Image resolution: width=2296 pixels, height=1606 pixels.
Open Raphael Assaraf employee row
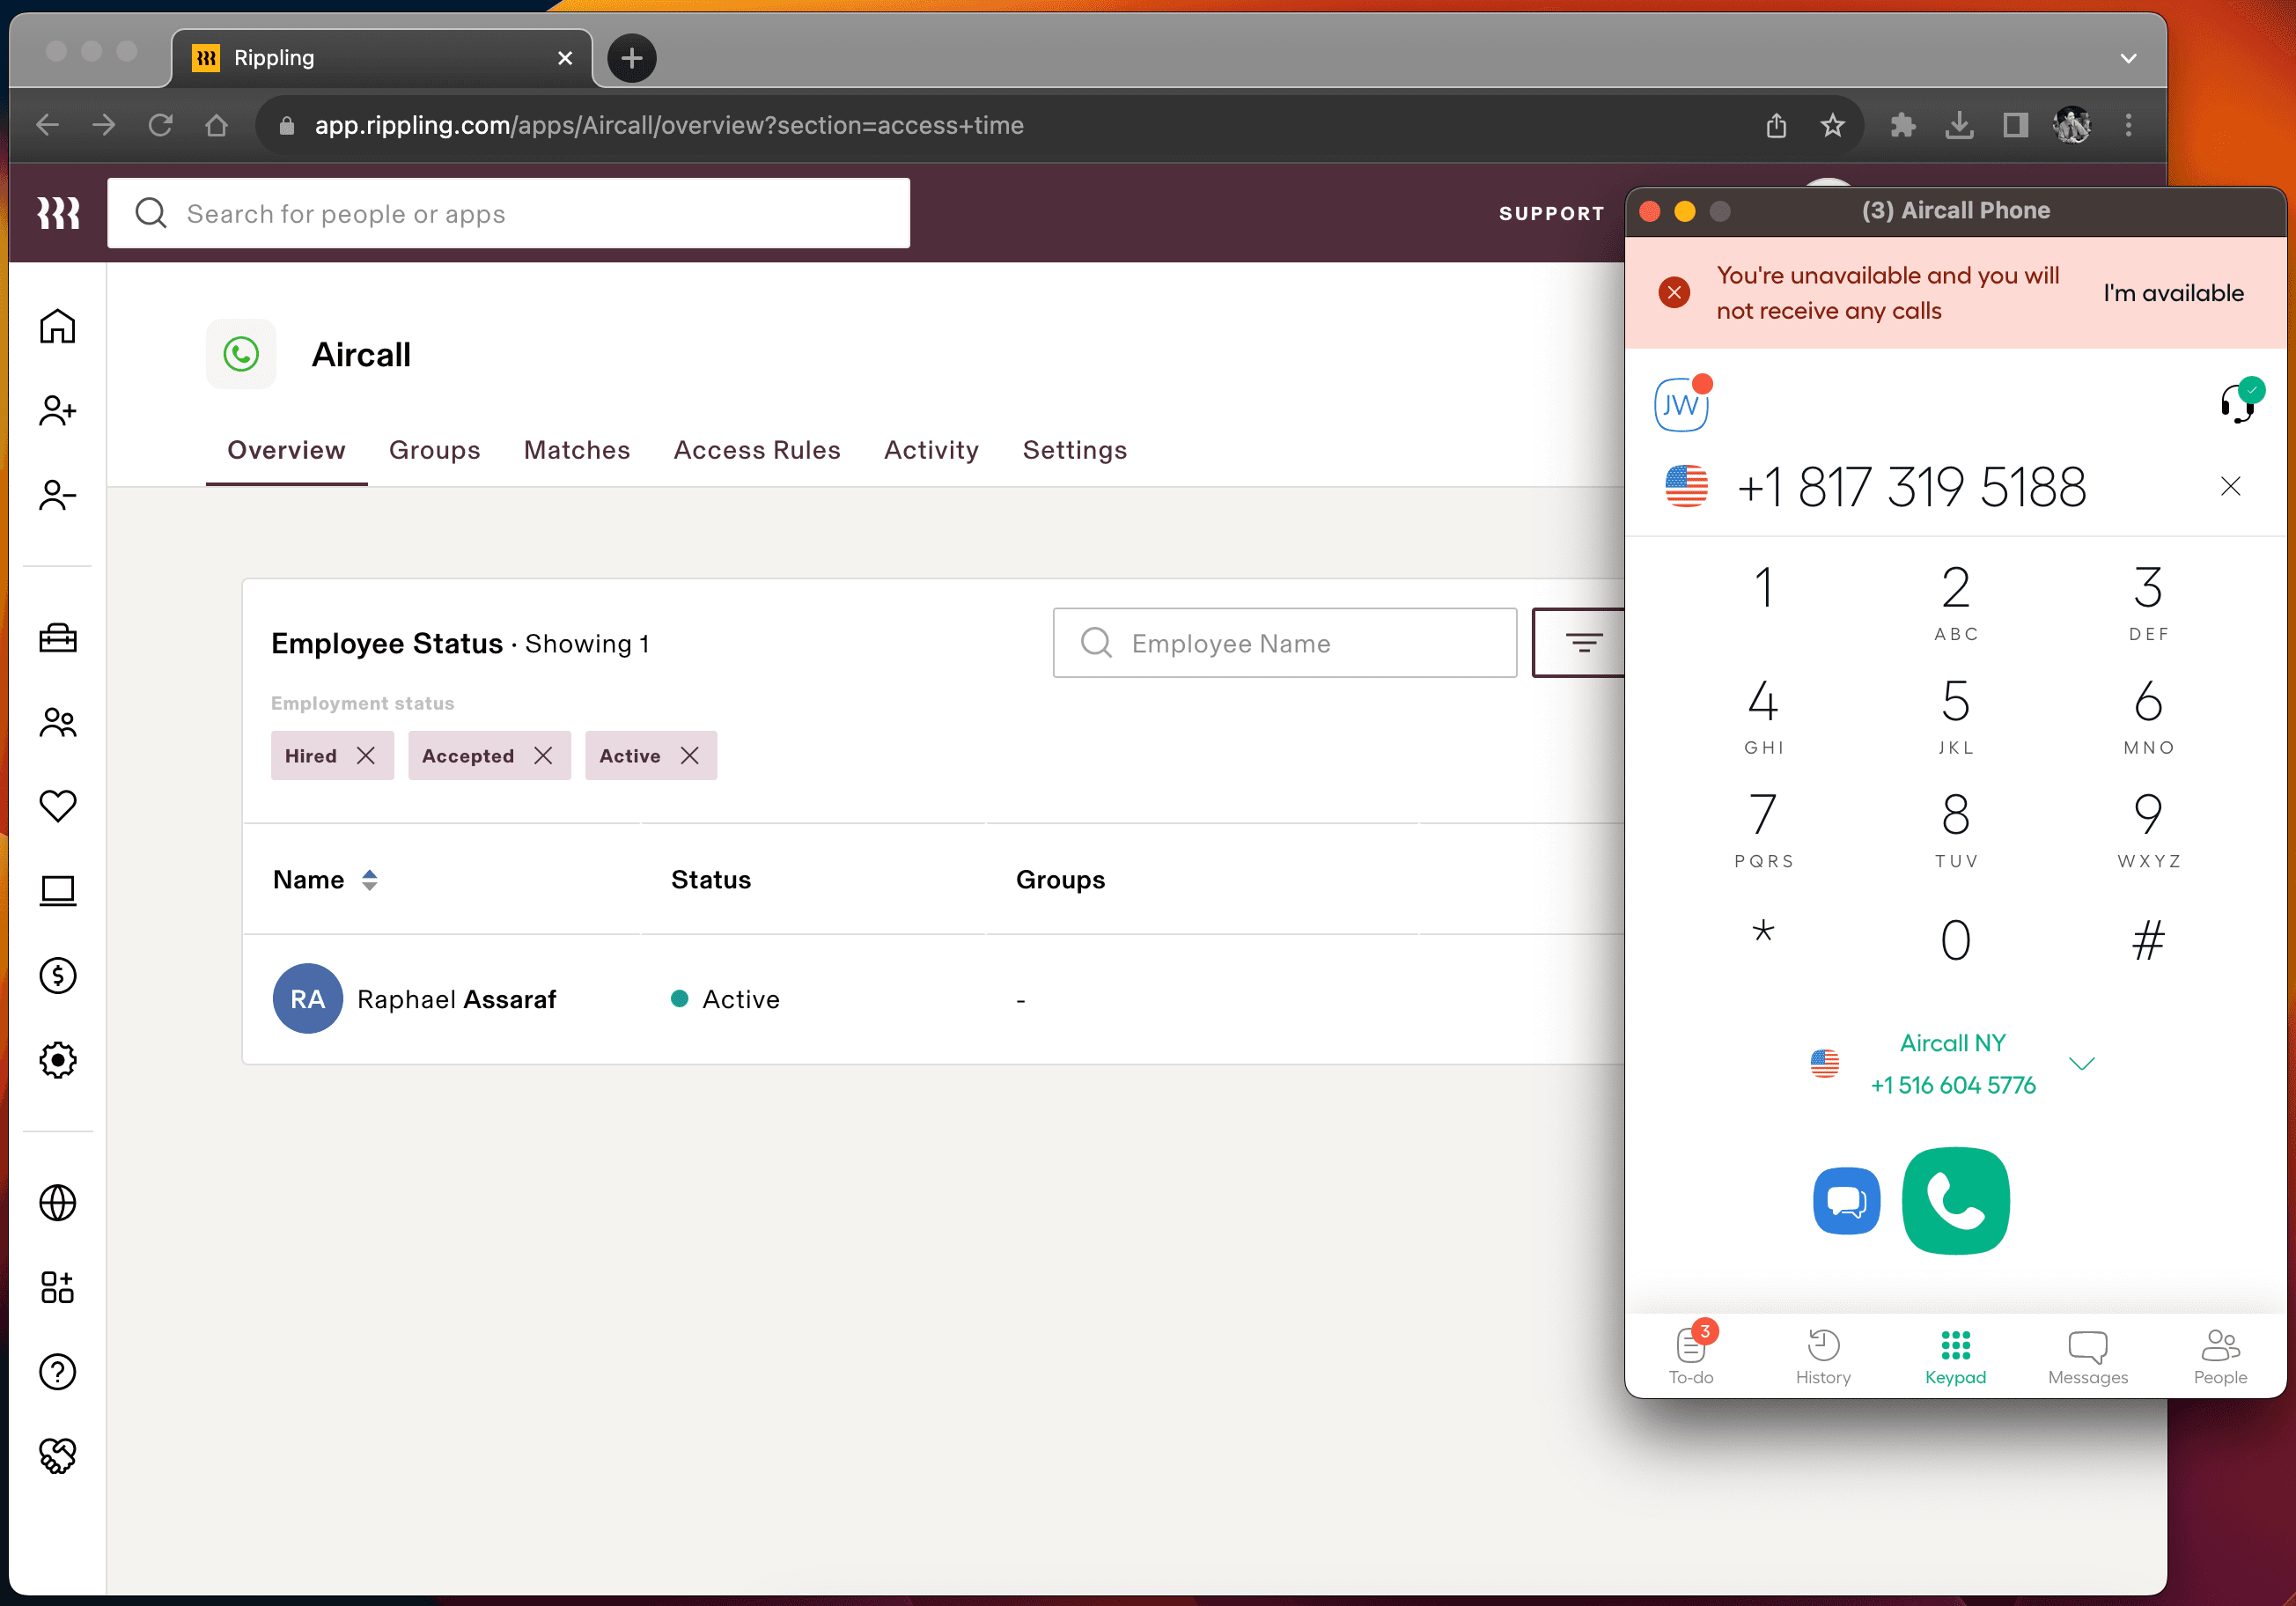click(x=456, y=999)
